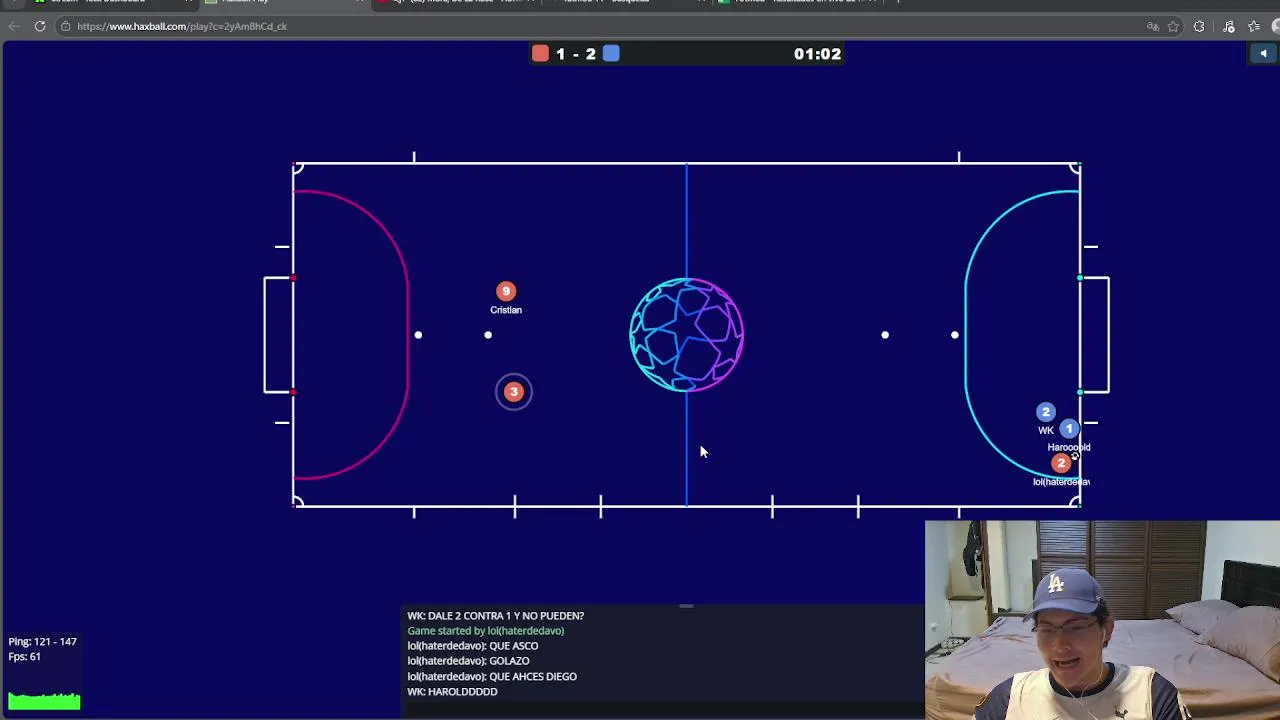
Task: Click red player number 3 disc
Action: click(514, 392)
